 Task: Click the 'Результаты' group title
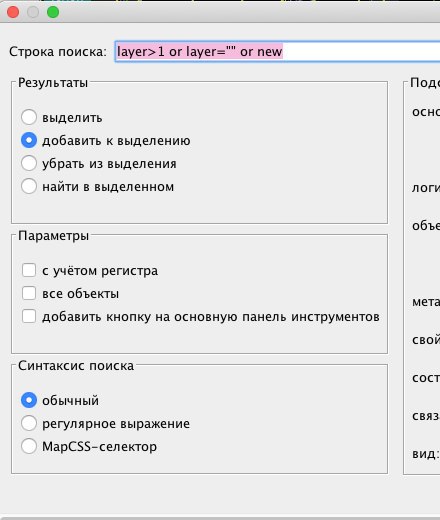[53, 83]
